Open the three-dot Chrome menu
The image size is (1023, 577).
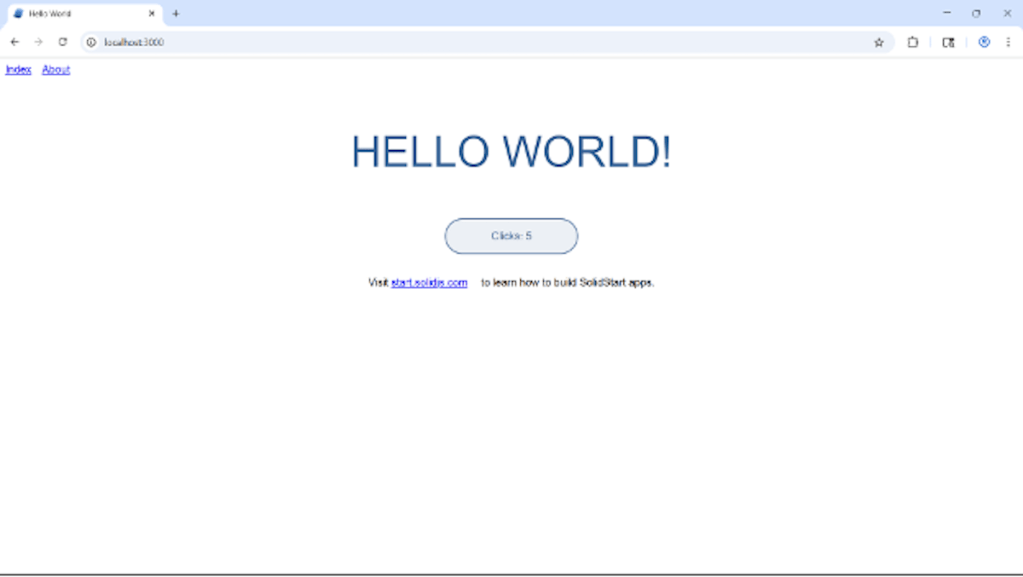tap(1008, 42)
